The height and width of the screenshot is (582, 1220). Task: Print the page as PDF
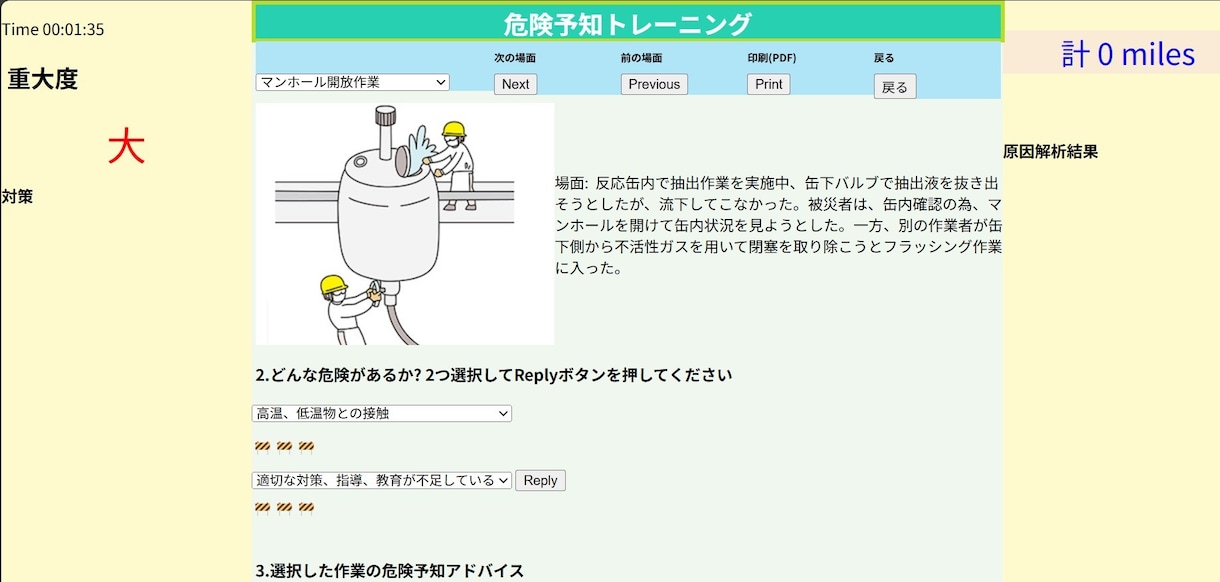[768, 84]
